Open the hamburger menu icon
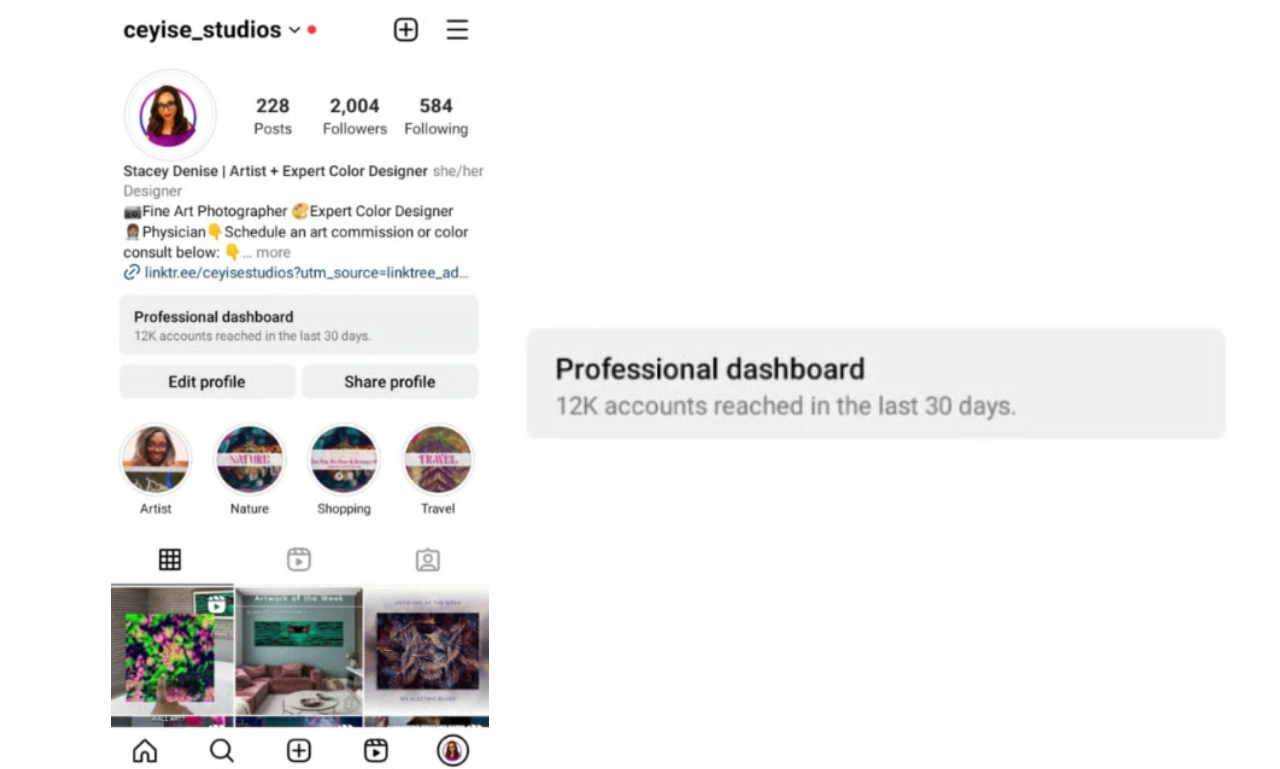Viewport: 1280px width, 769px height. click(x=457, y=30)
